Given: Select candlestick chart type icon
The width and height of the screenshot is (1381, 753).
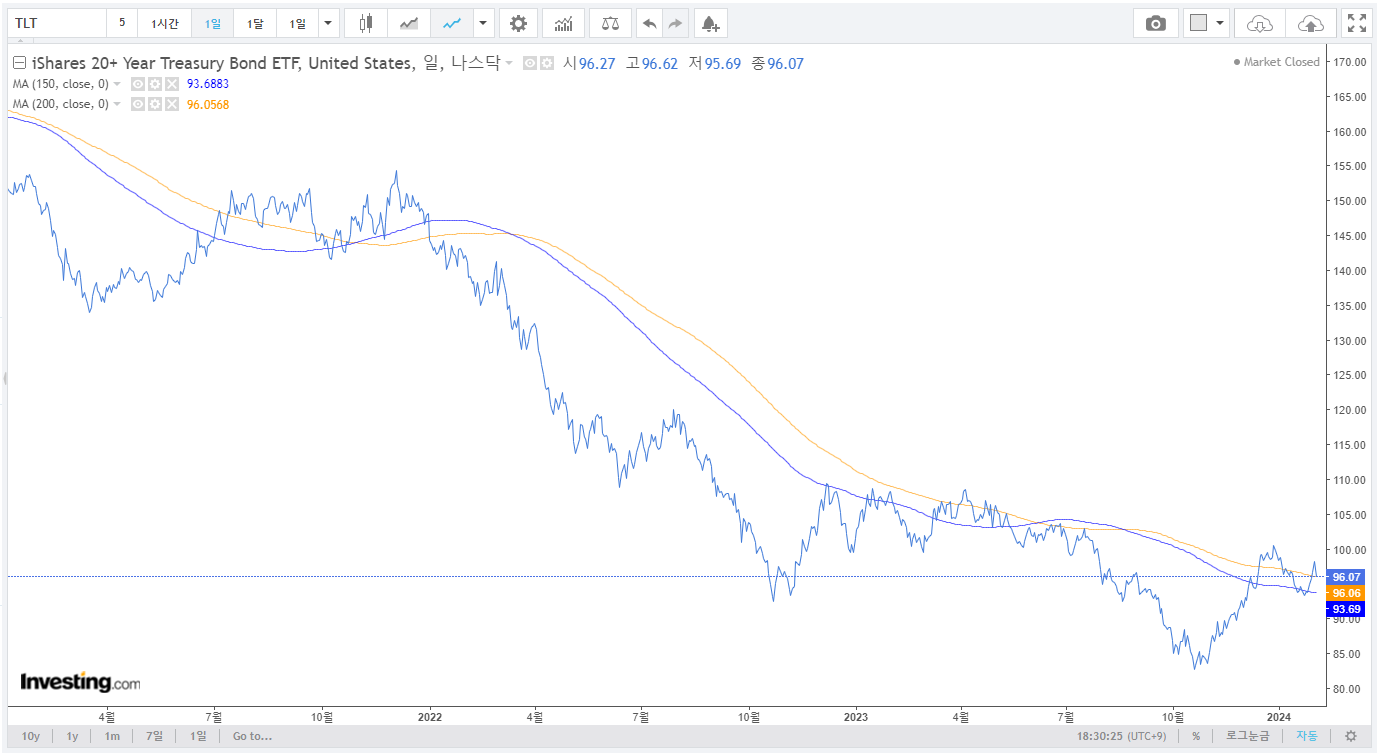Looking at the screenshot, I should pyautogui.click(x=366, y=23).
